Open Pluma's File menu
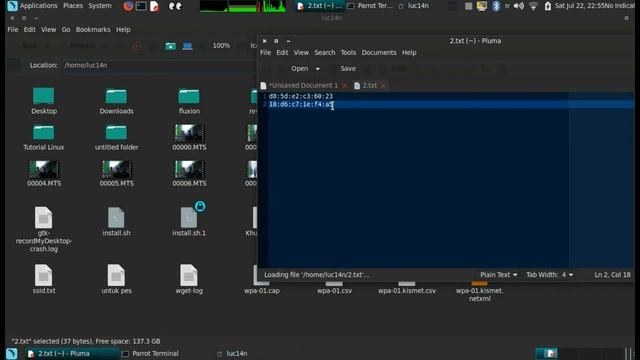 click(x=265, y=53)
